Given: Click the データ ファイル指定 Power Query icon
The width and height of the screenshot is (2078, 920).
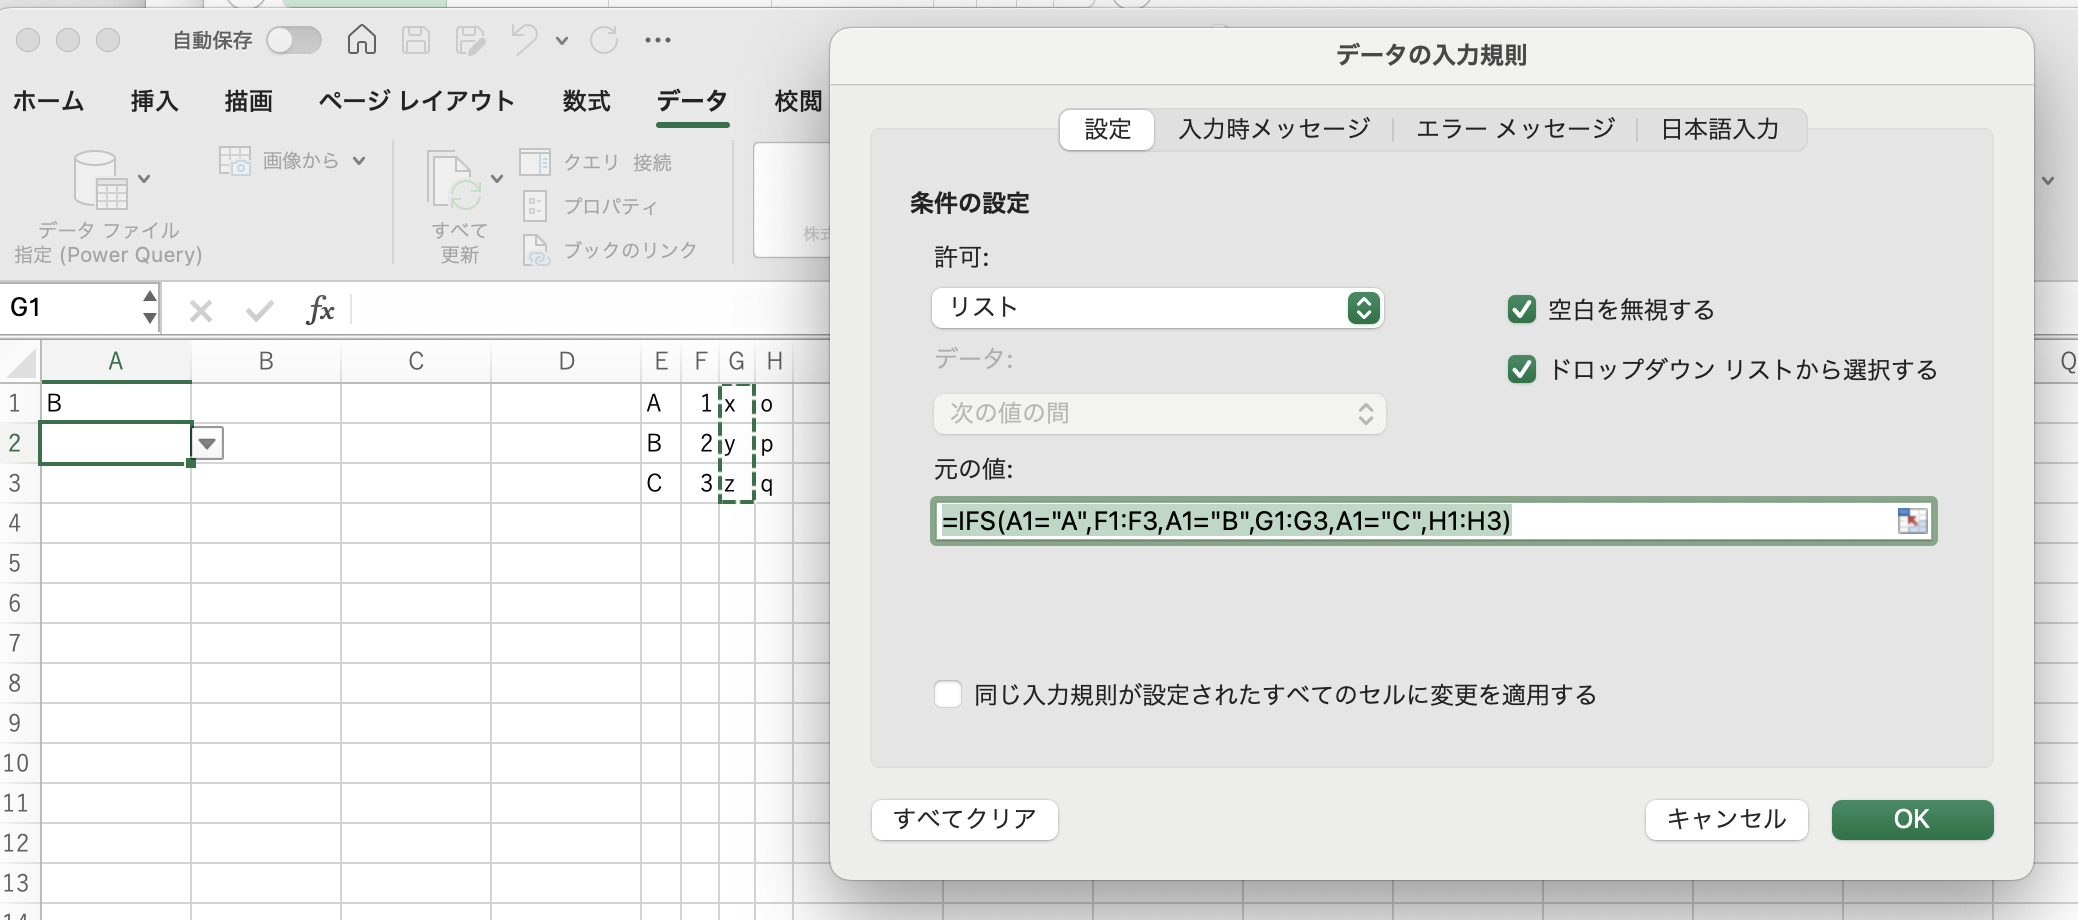Looking at the screenshot, I should click(x=102, y=180).
